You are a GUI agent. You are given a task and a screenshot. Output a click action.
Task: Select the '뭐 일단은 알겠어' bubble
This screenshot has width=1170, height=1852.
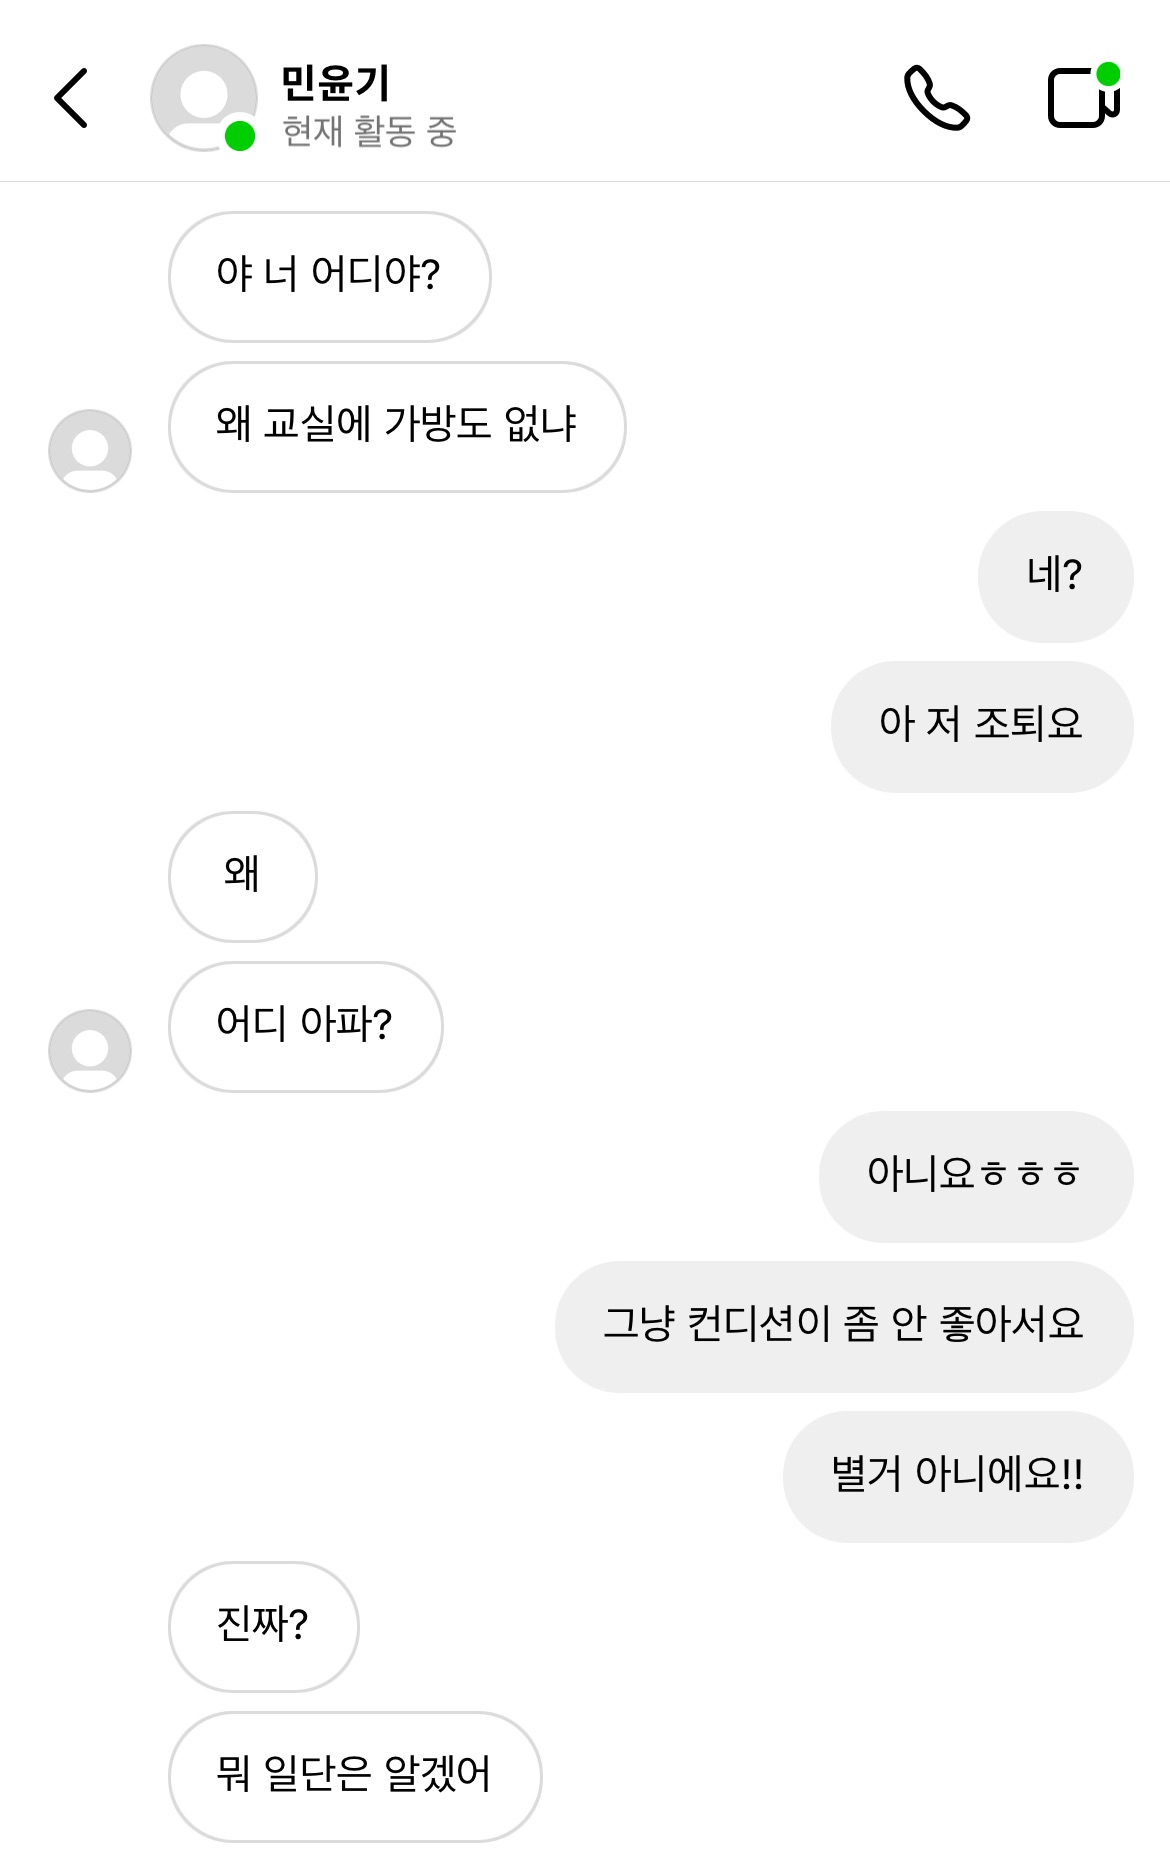coord(354,1776)
